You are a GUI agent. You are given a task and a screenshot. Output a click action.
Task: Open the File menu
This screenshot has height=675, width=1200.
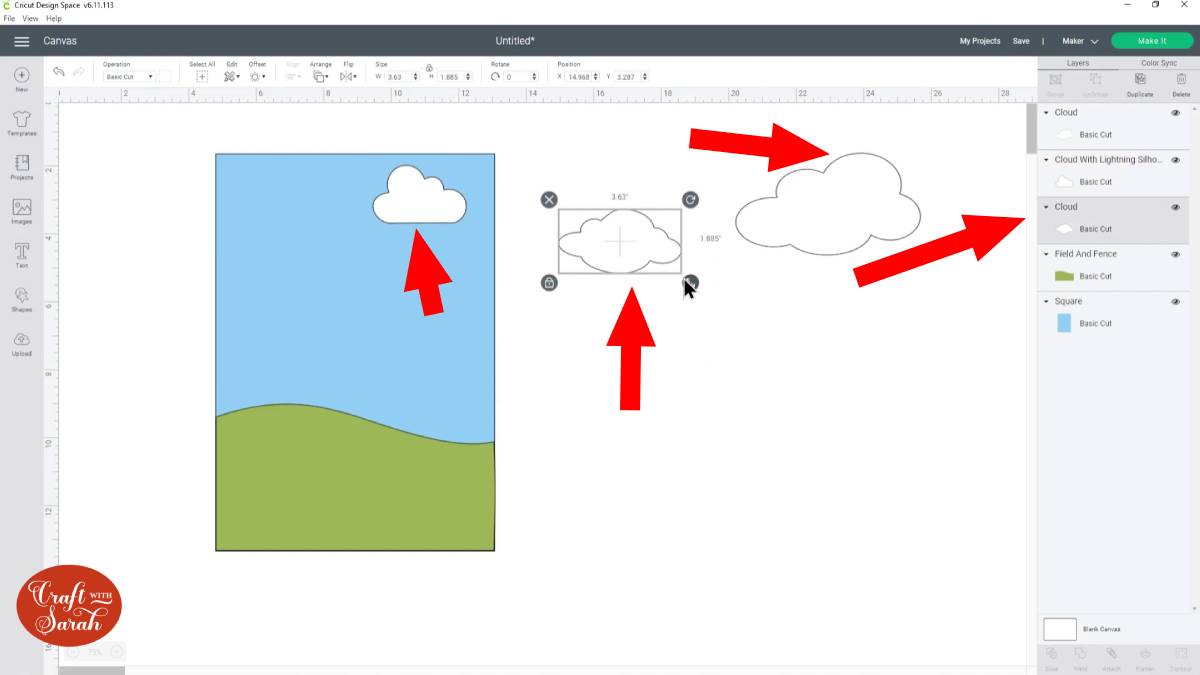[8, 18]
